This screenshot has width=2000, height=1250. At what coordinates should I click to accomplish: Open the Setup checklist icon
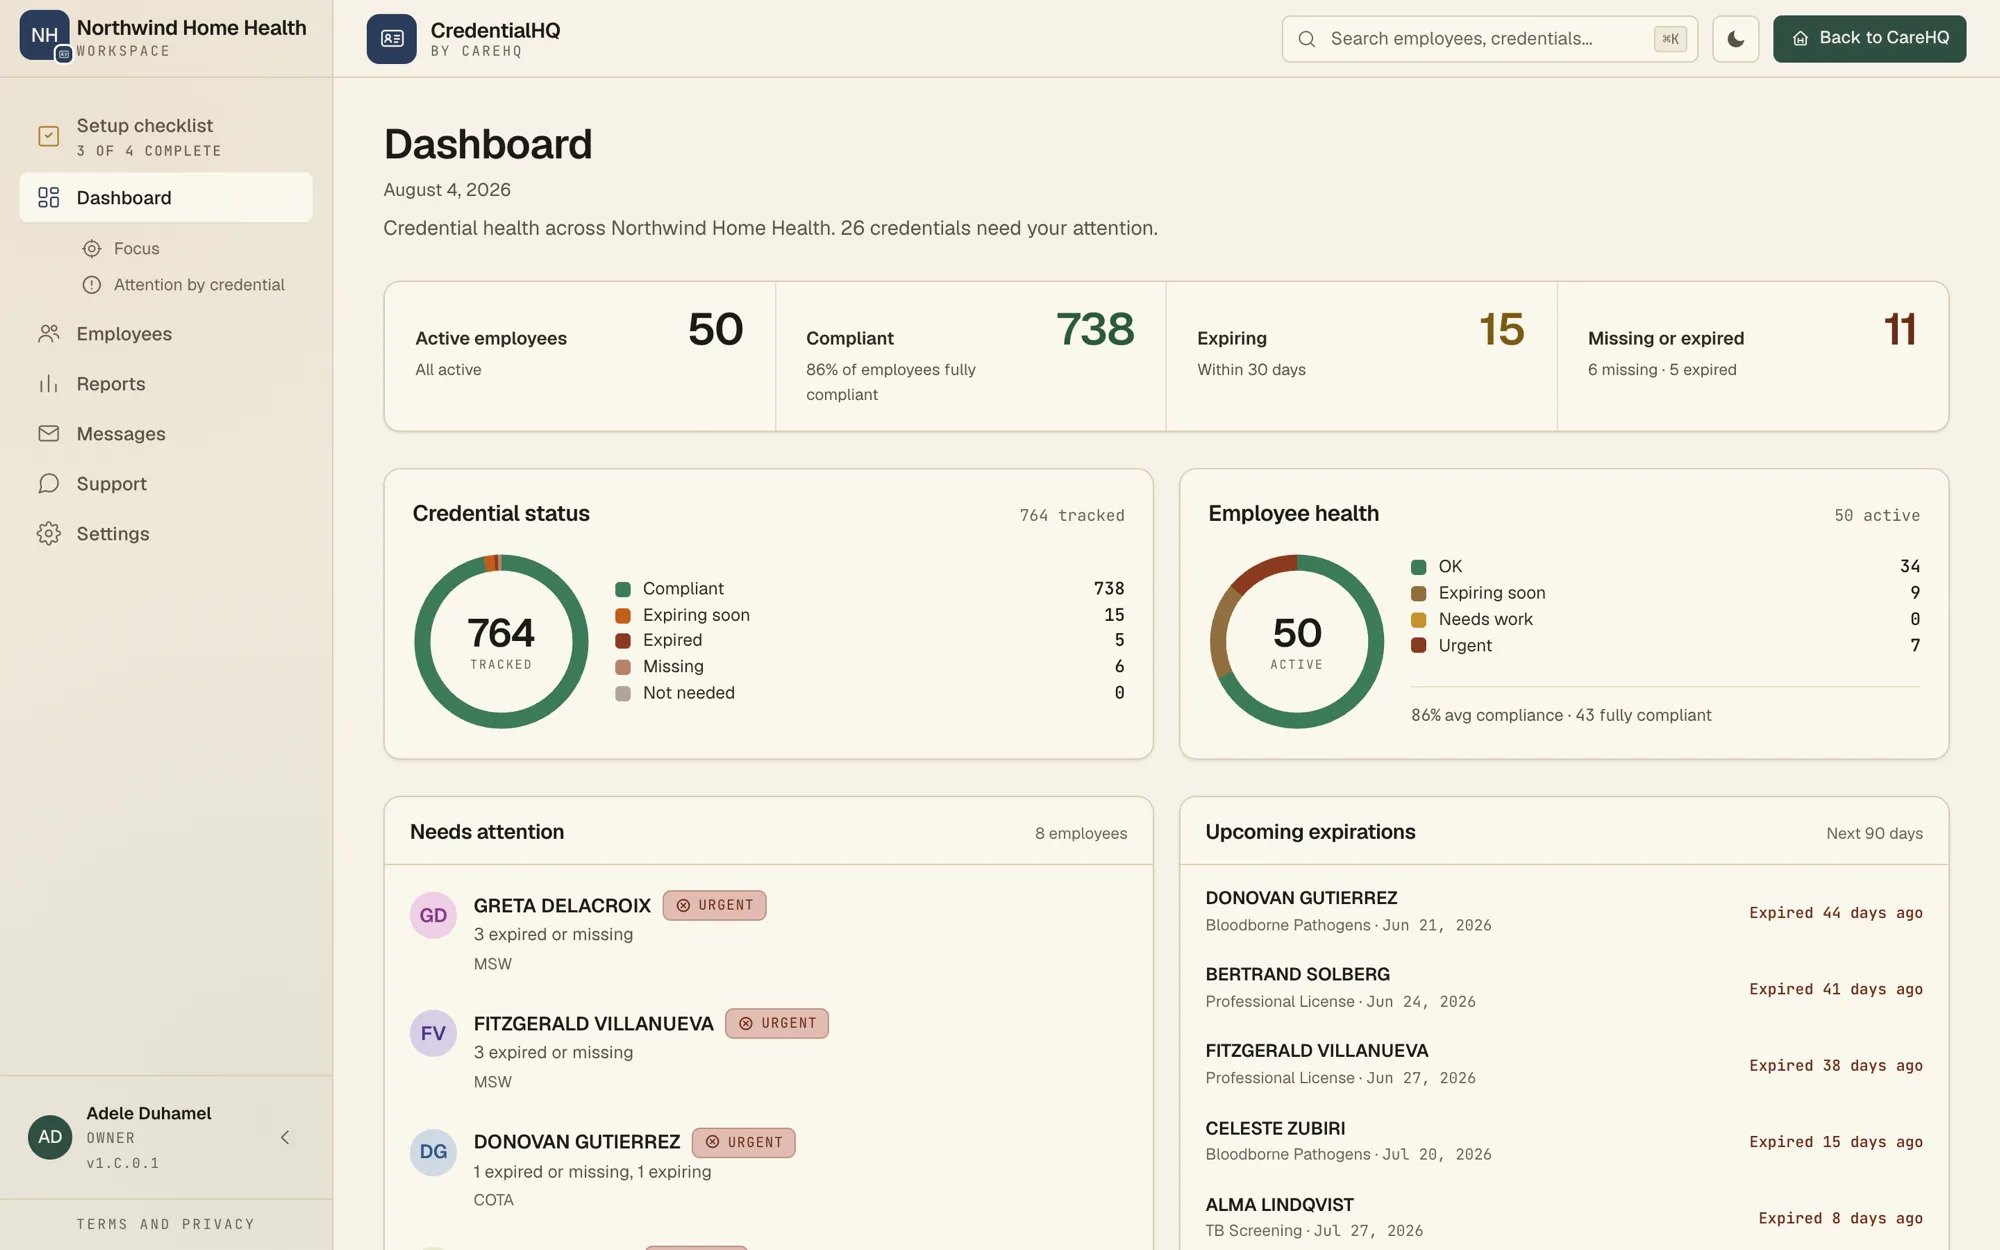pyautogui.click(x=48, y=136)
